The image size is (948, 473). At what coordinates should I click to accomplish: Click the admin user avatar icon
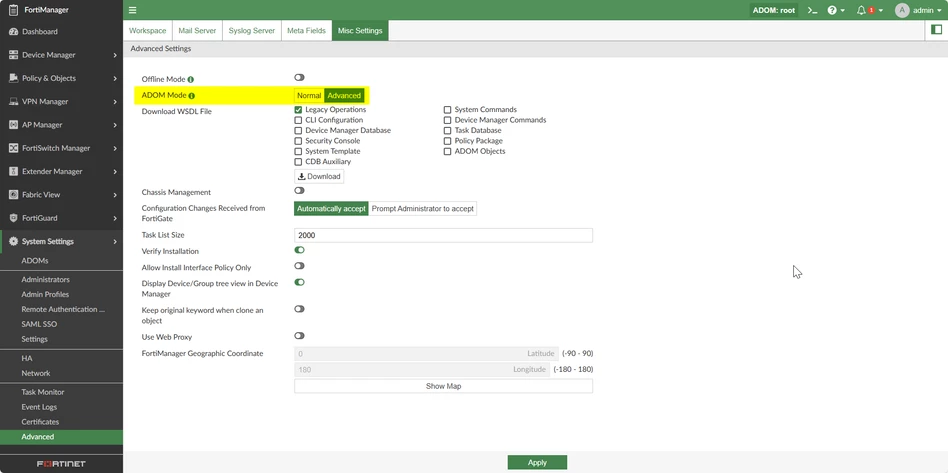pyautogui.click(x=902, y=10)
